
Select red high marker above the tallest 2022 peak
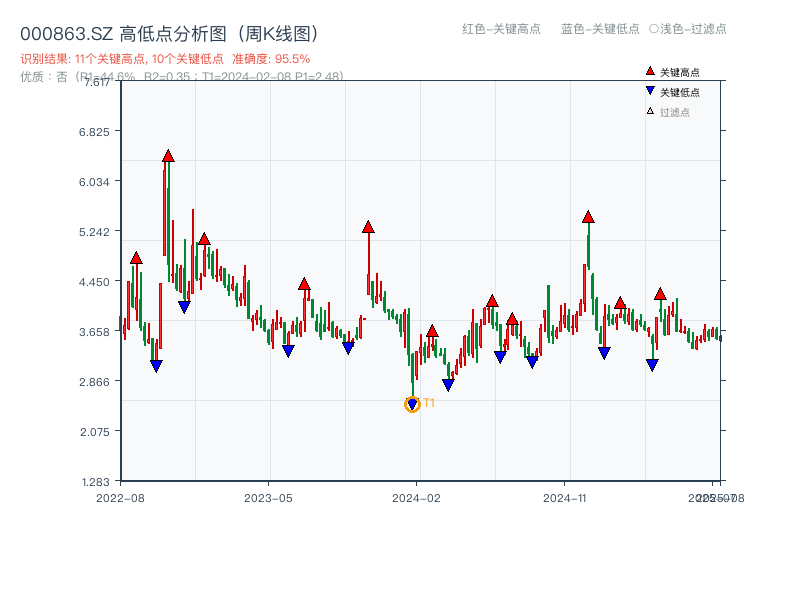pos(168,155)
